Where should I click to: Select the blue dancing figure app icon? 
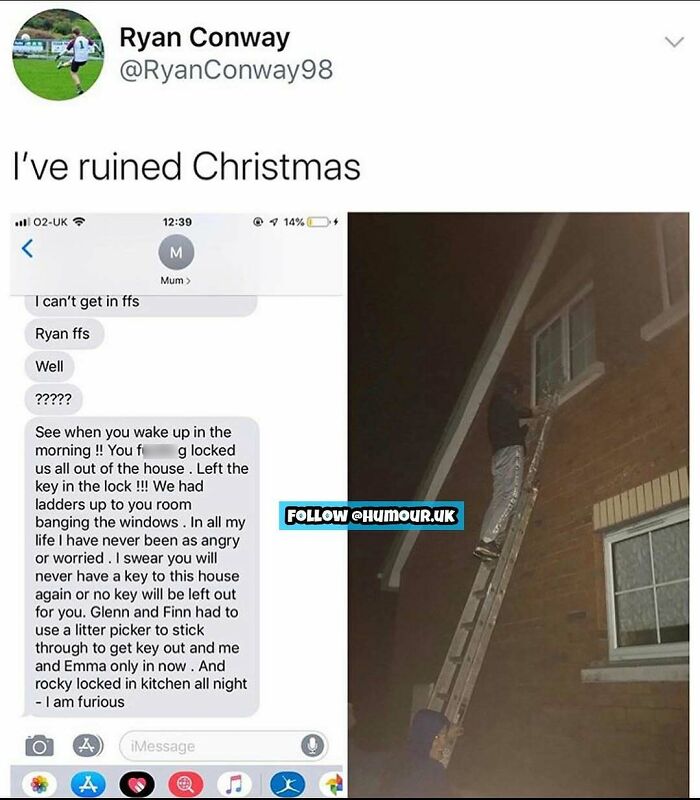[288, 784]
